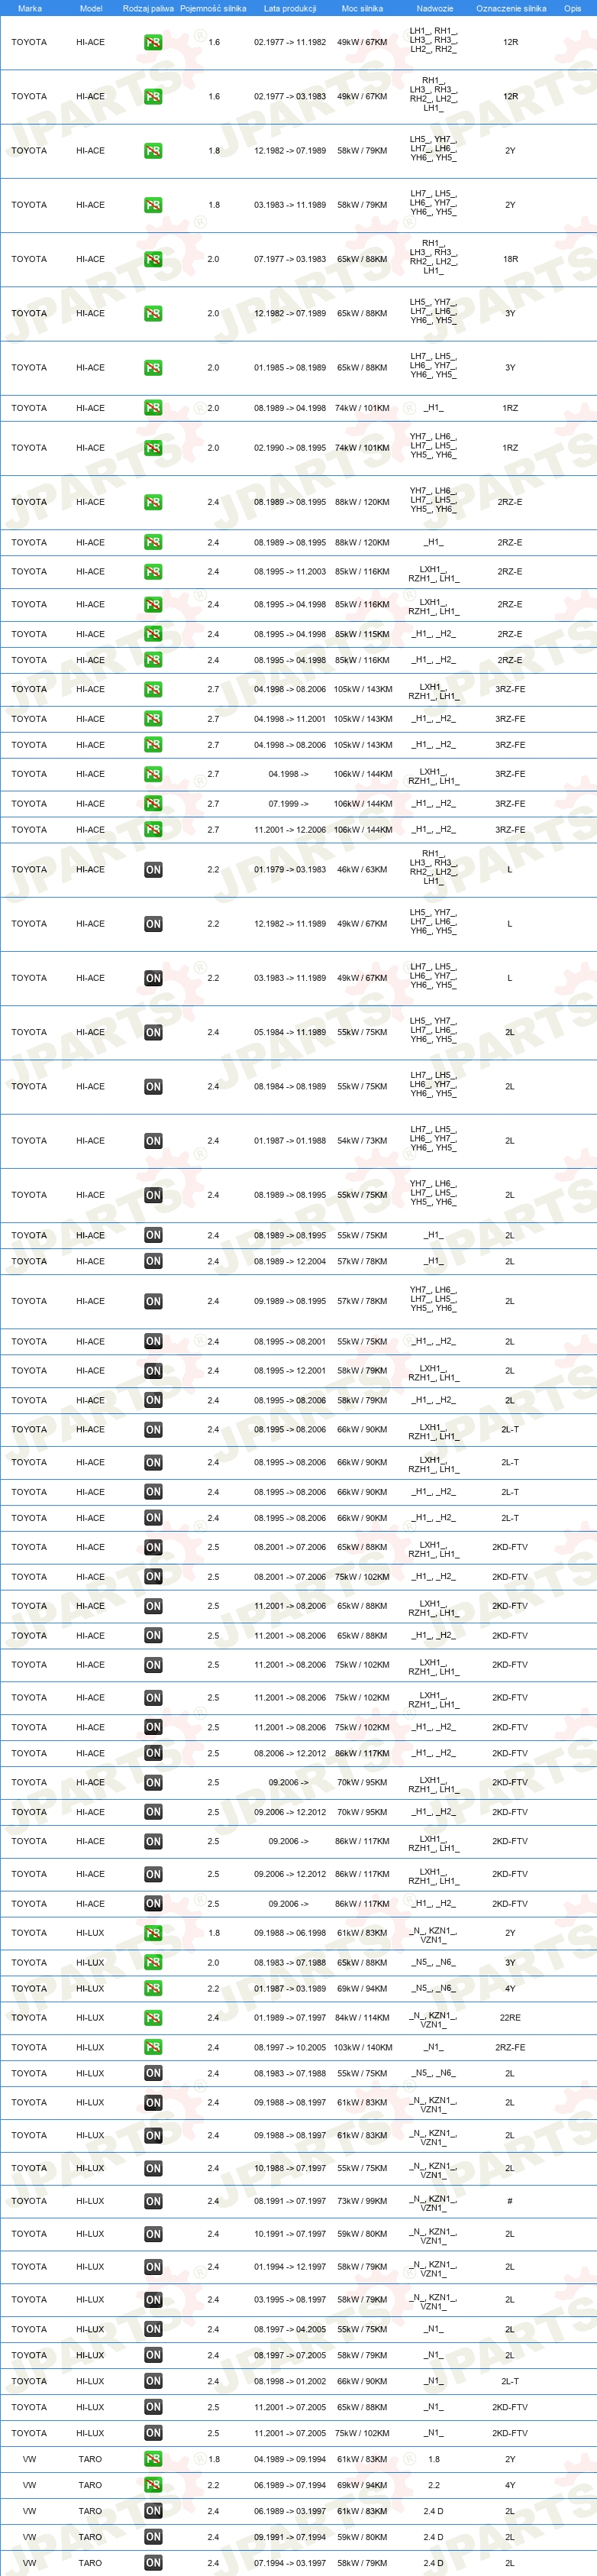597x2576 pixels.
Task: Click petrol icon in VW TARO 2.2 4Y row
Action: 153,2485
